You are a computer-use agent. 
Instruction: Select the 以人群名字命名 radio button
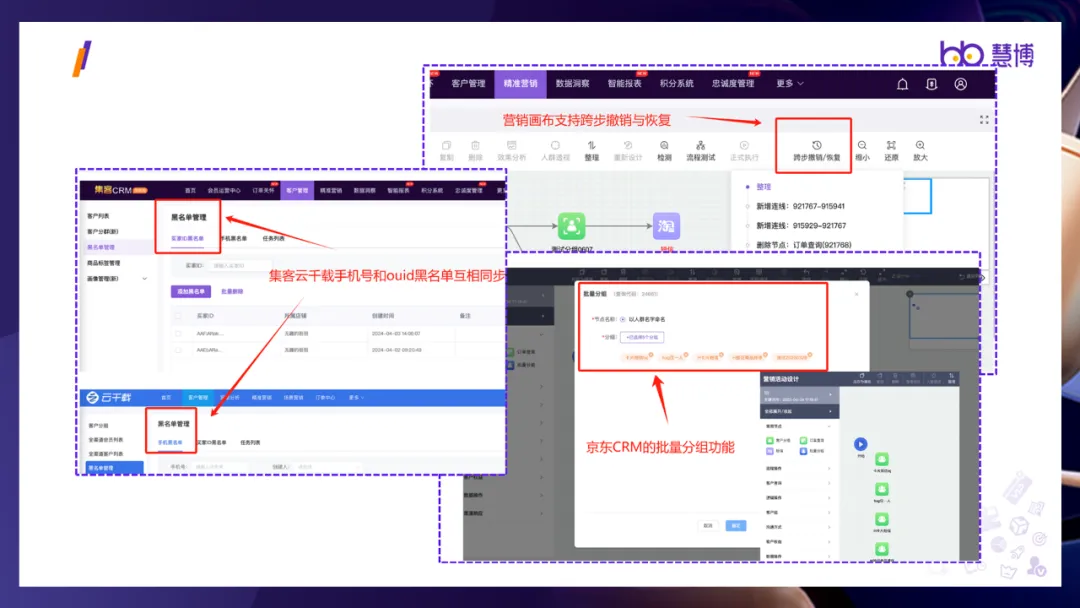click(624, 319)
